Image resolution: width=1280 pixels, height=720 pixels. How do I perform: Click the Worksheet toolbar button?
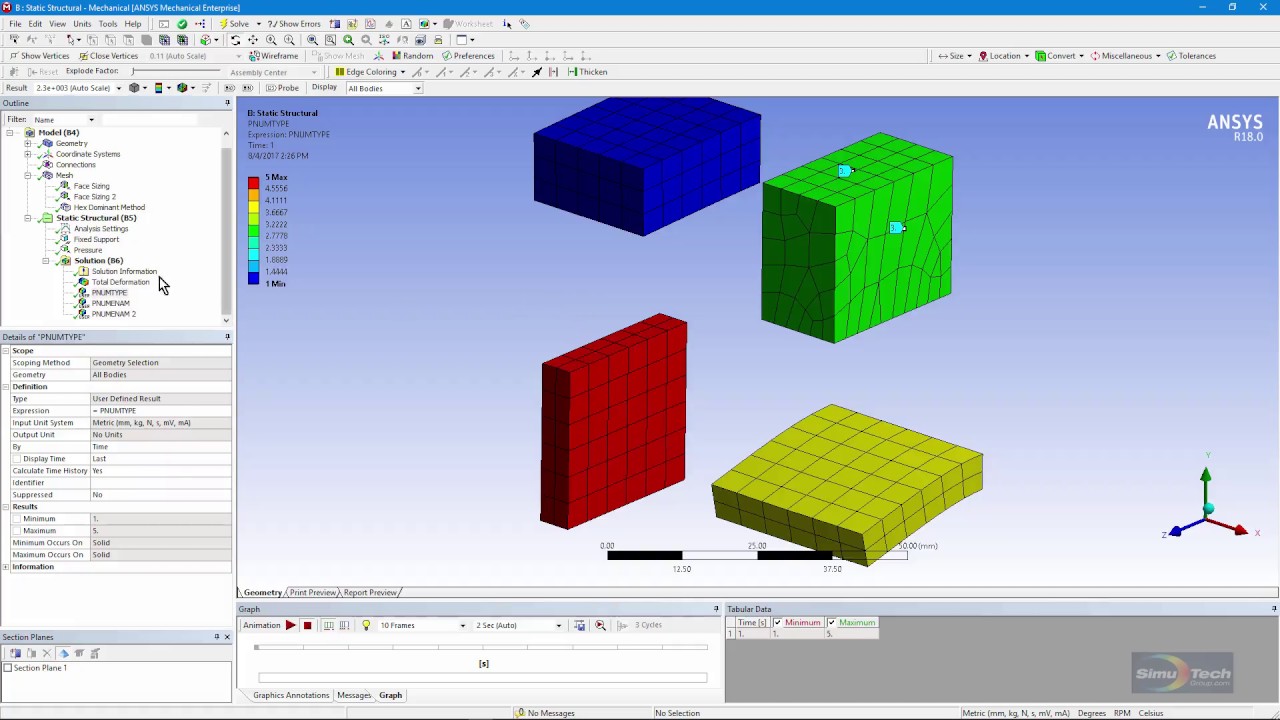coord(468,24)
